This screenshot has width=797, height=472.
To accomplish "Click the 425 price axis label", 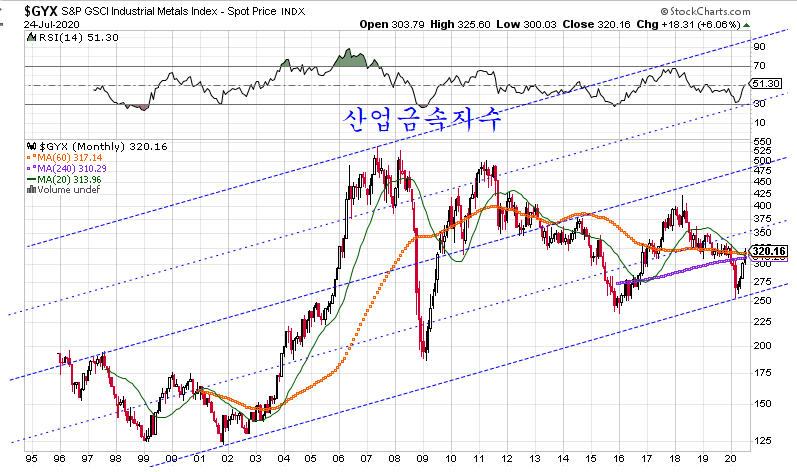I will click(762, 194).
